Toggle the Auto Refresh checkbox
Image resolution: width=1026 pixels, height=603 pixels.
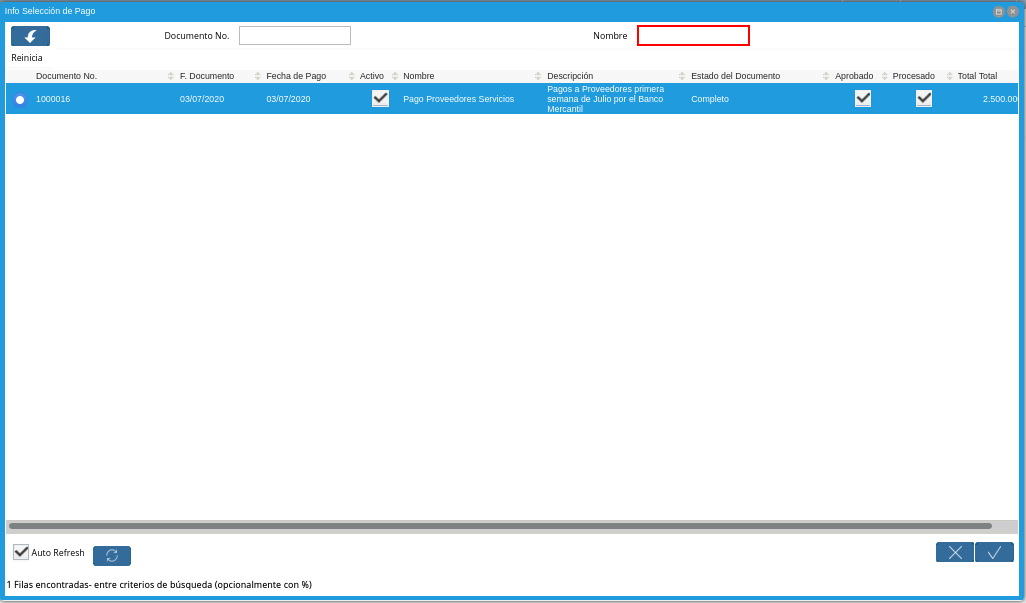pos(21,552)
